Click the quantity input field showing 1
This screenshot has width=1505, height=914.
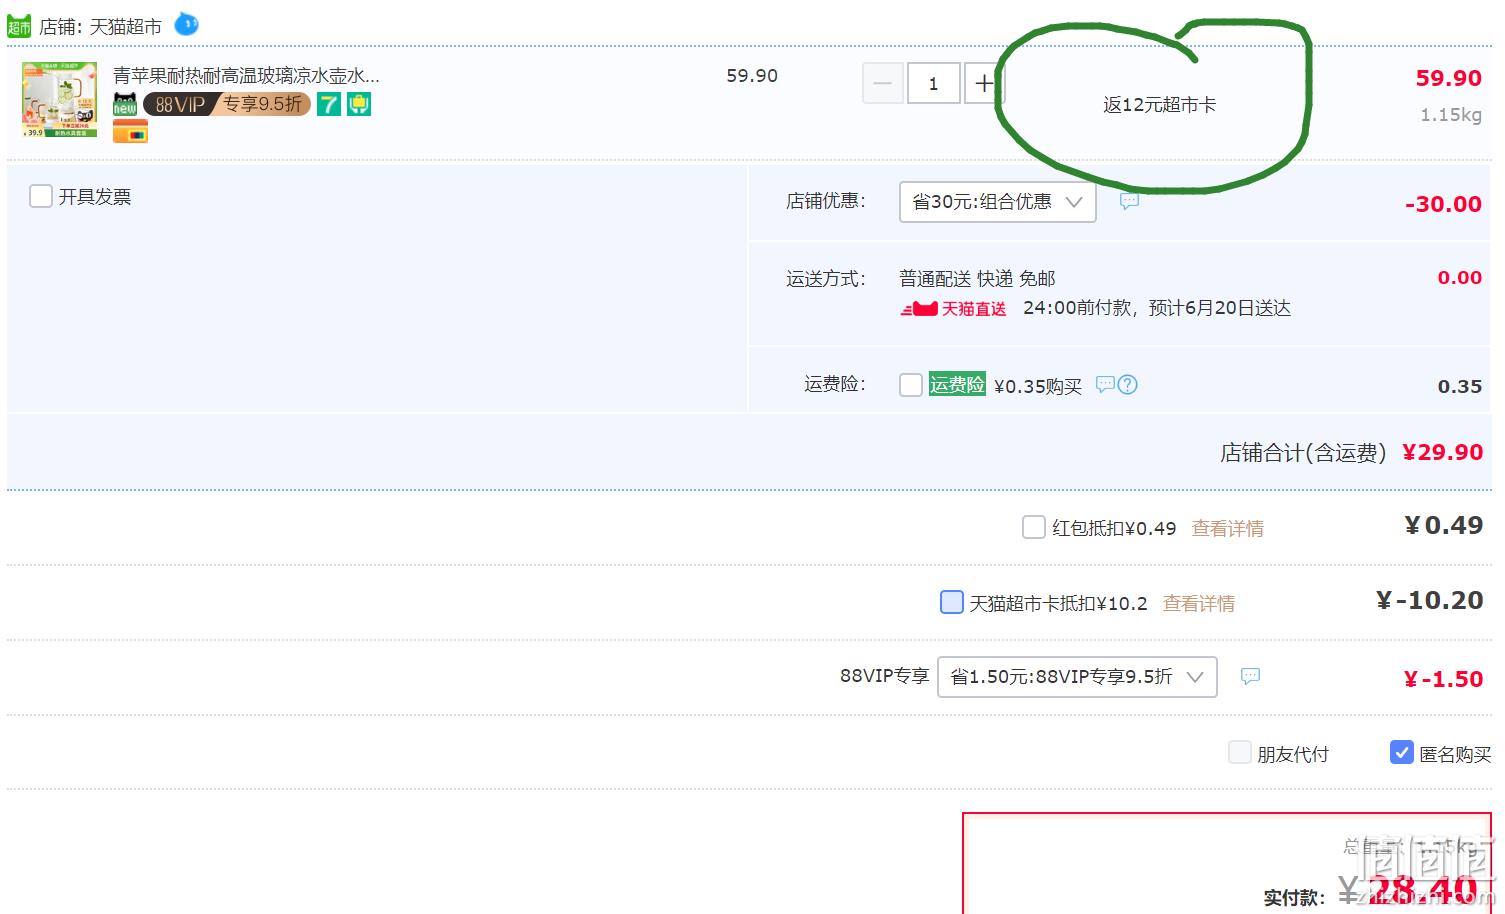tap(934, 83)
